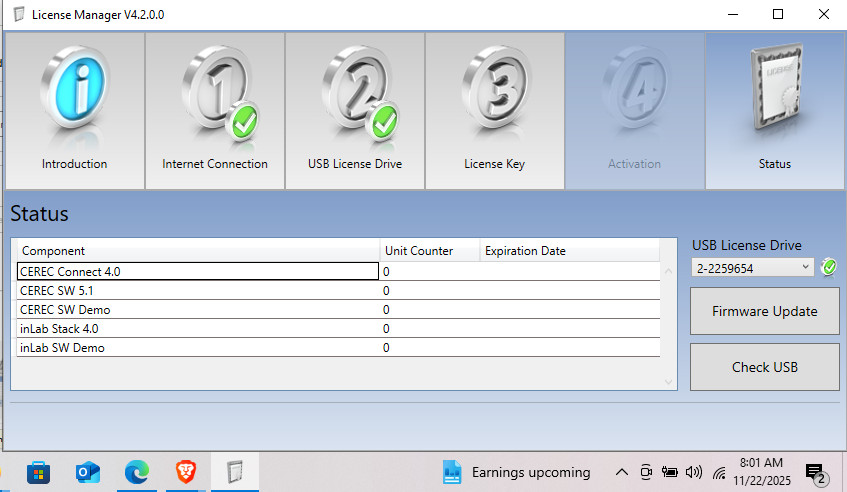Click the list scroll up arrow

point(668,271)
